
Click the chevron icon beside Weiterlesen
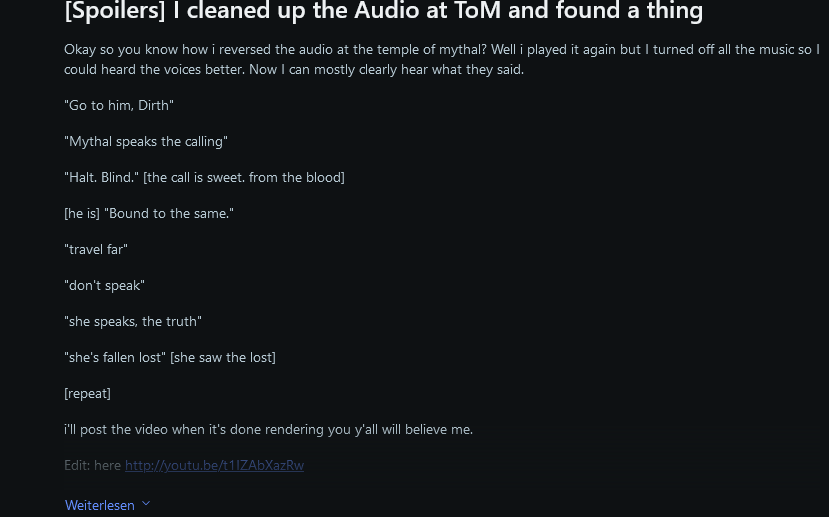[x=146, y=504]
